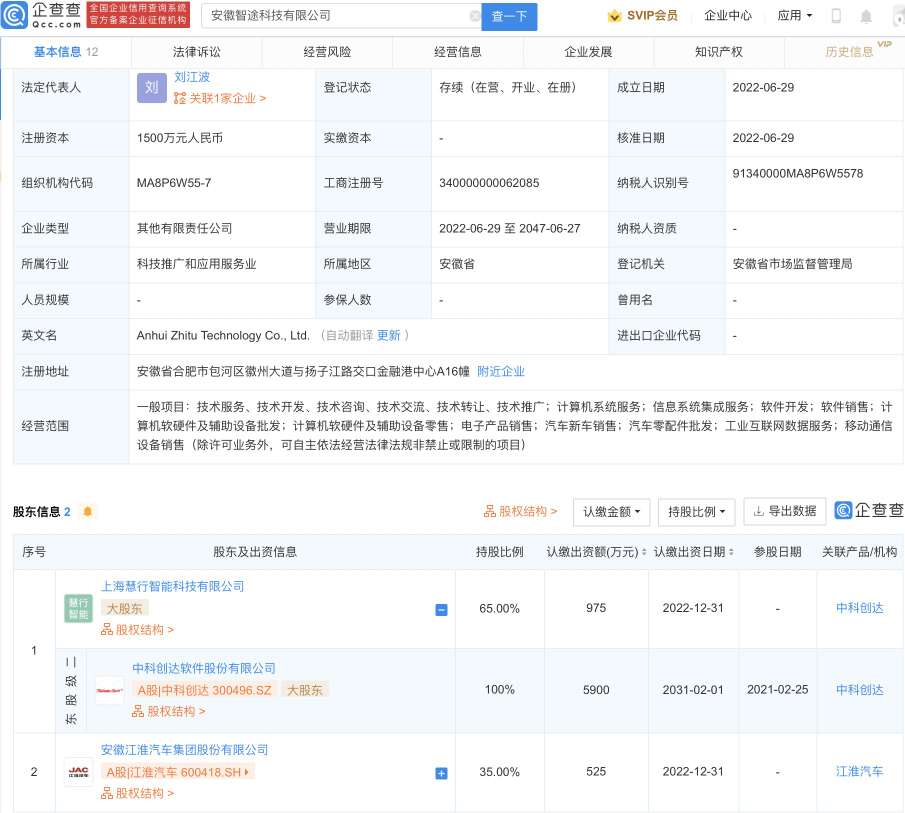Screen dimensions: 905x813
Task: Switch to the 基本信息 tab
Action: coord(66,52)
